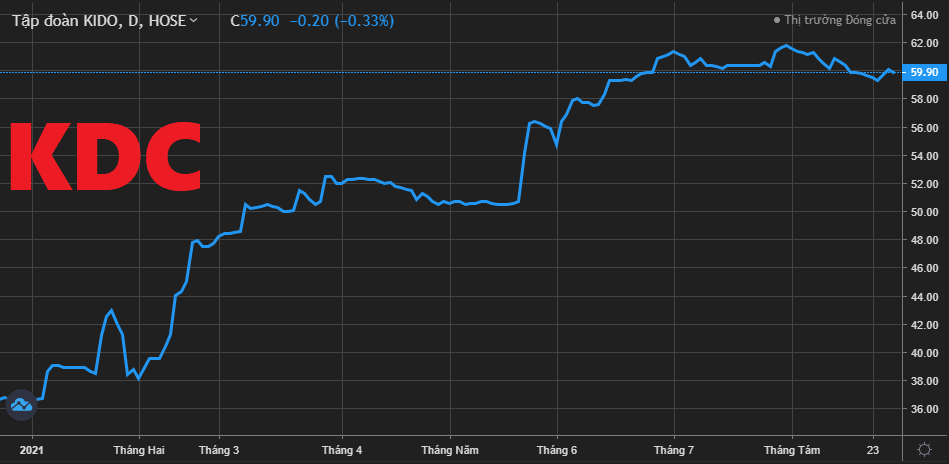Click the 64.00 price axis label
The image size is (949, 464).
click(x=924, y=15)
